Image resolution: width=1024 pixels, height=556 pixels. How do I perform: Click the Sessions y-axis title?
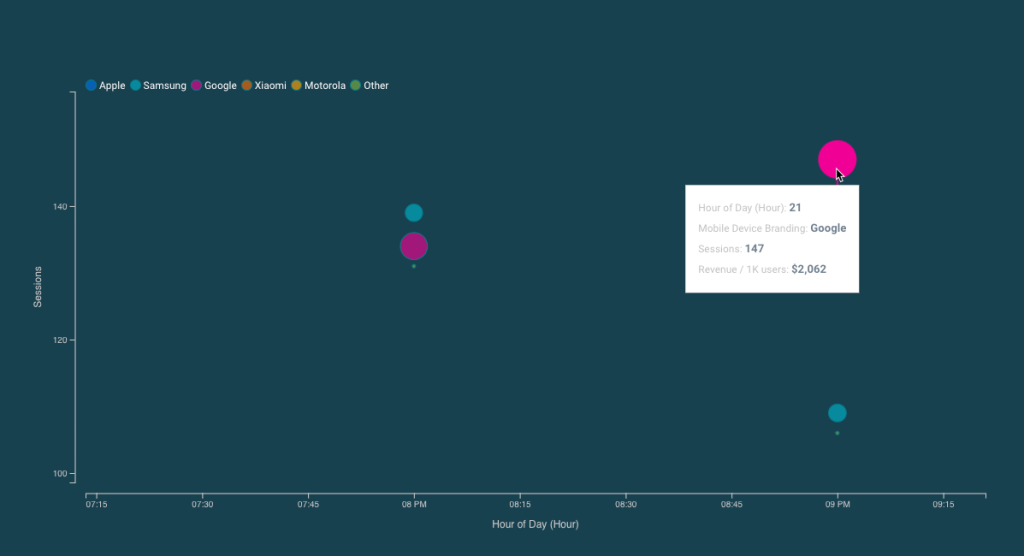38,287
